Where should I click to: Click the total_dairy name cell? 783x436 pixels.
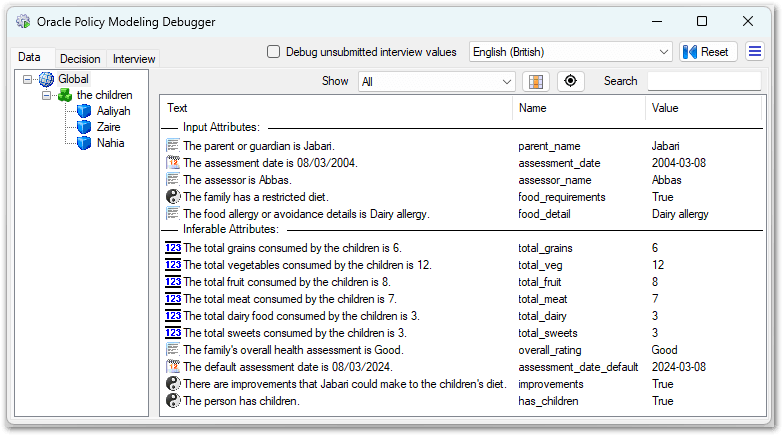click(x=542, y=316)
